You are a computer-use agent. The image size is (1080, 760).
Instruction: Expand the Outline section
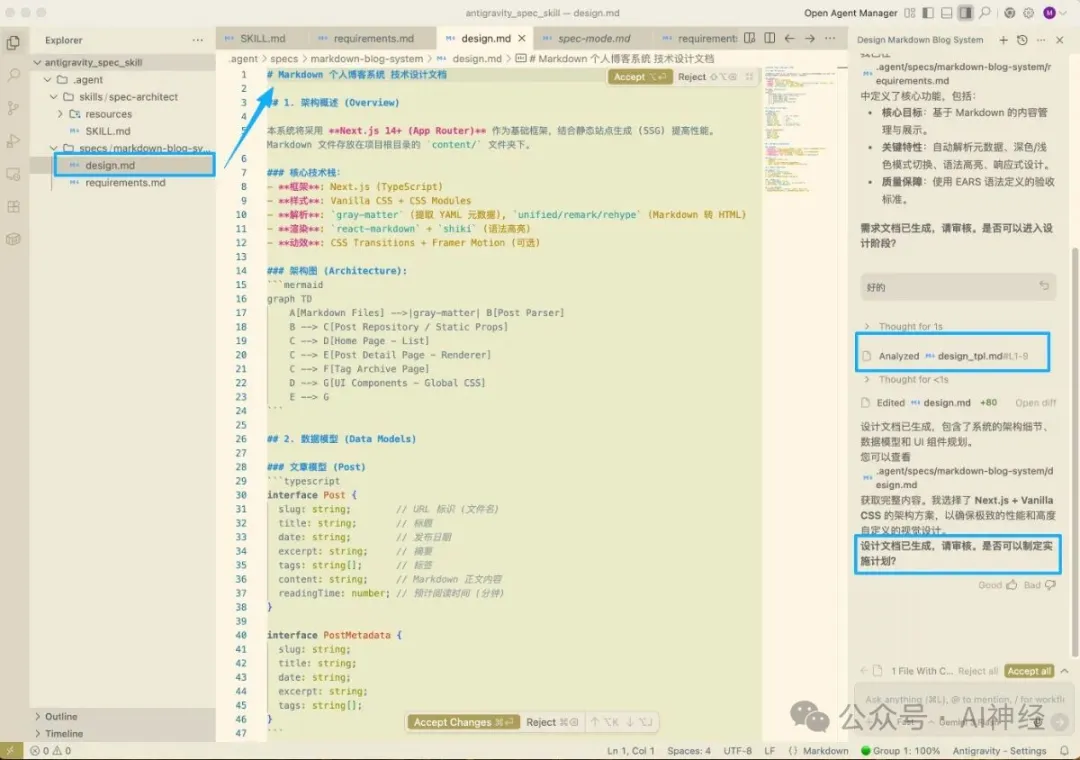tap(60, 716)
